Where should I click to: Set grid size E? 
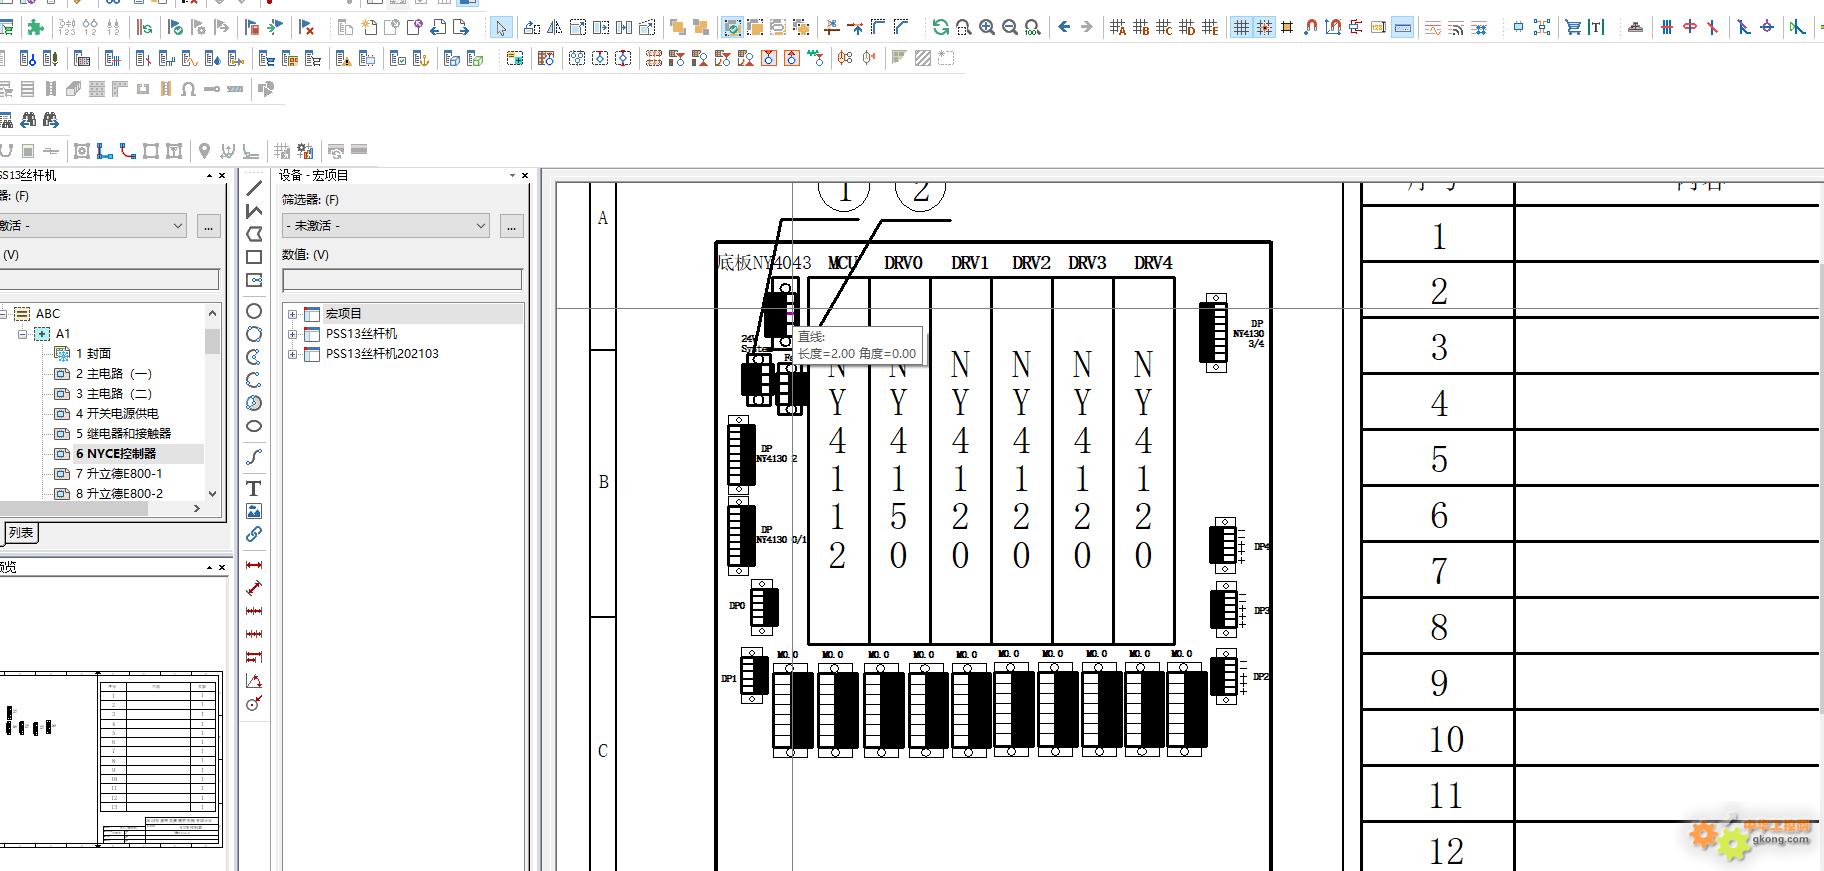[1210, 27]
